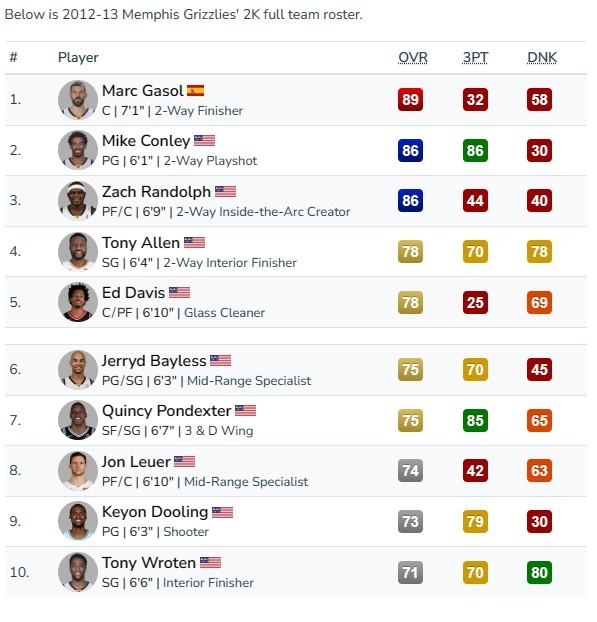The width and height of the screenshot is (597, 622).
Task: Sort roster by OVR column header
Action: click(x=413, y=58)
